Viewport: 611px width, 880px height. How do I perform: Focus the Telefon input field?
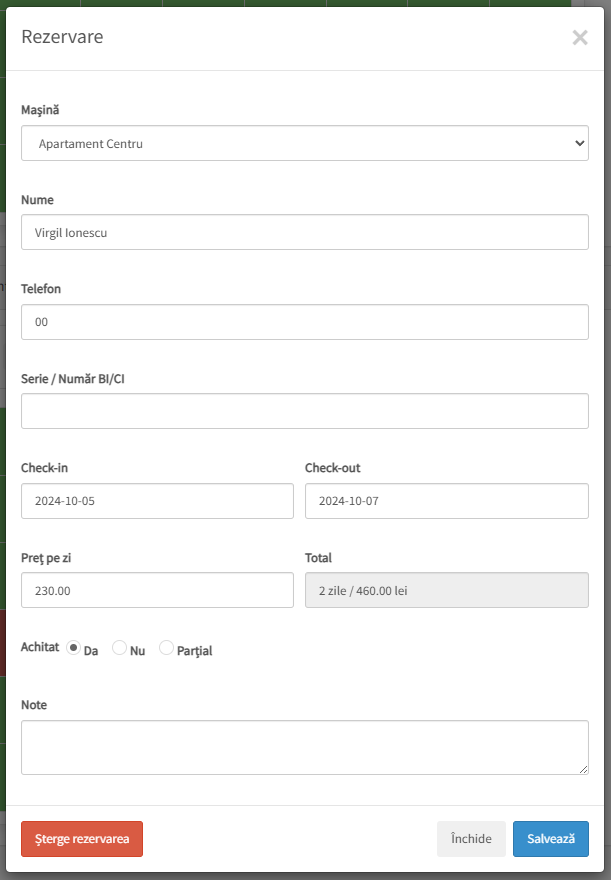pos(305,322)
